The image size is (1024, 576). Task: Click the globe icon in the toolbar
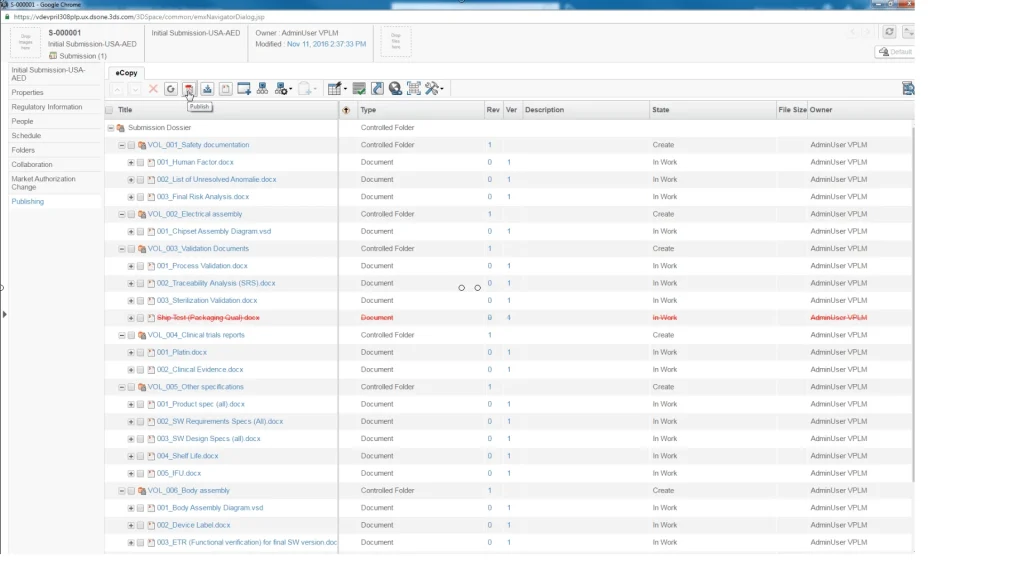[x=395, y=89]
